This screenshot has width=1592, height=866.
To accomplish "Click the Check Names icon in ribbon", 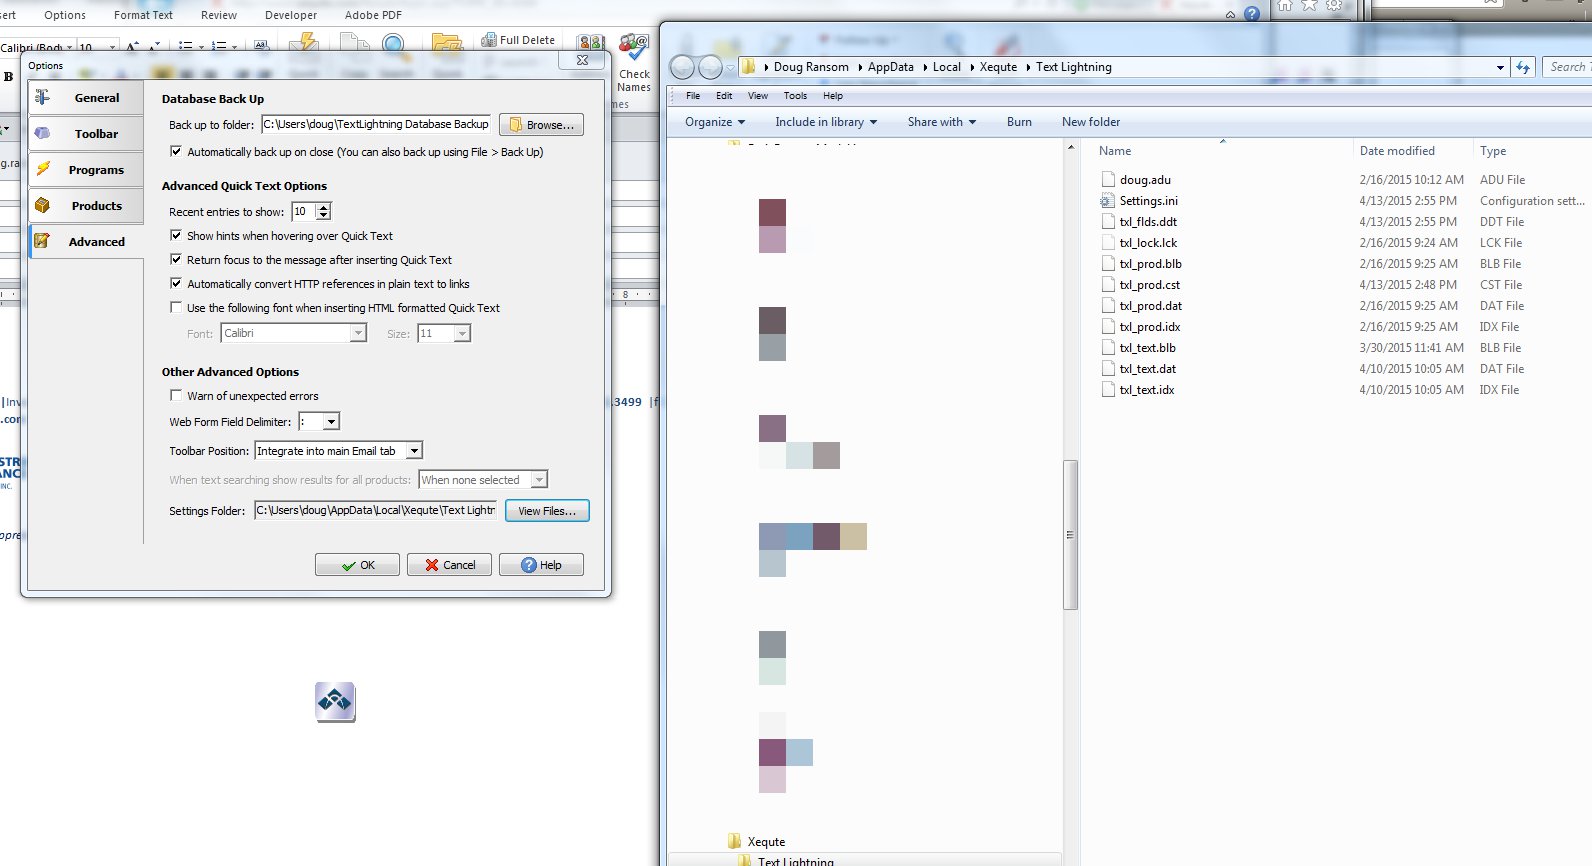I will [634, 50].
